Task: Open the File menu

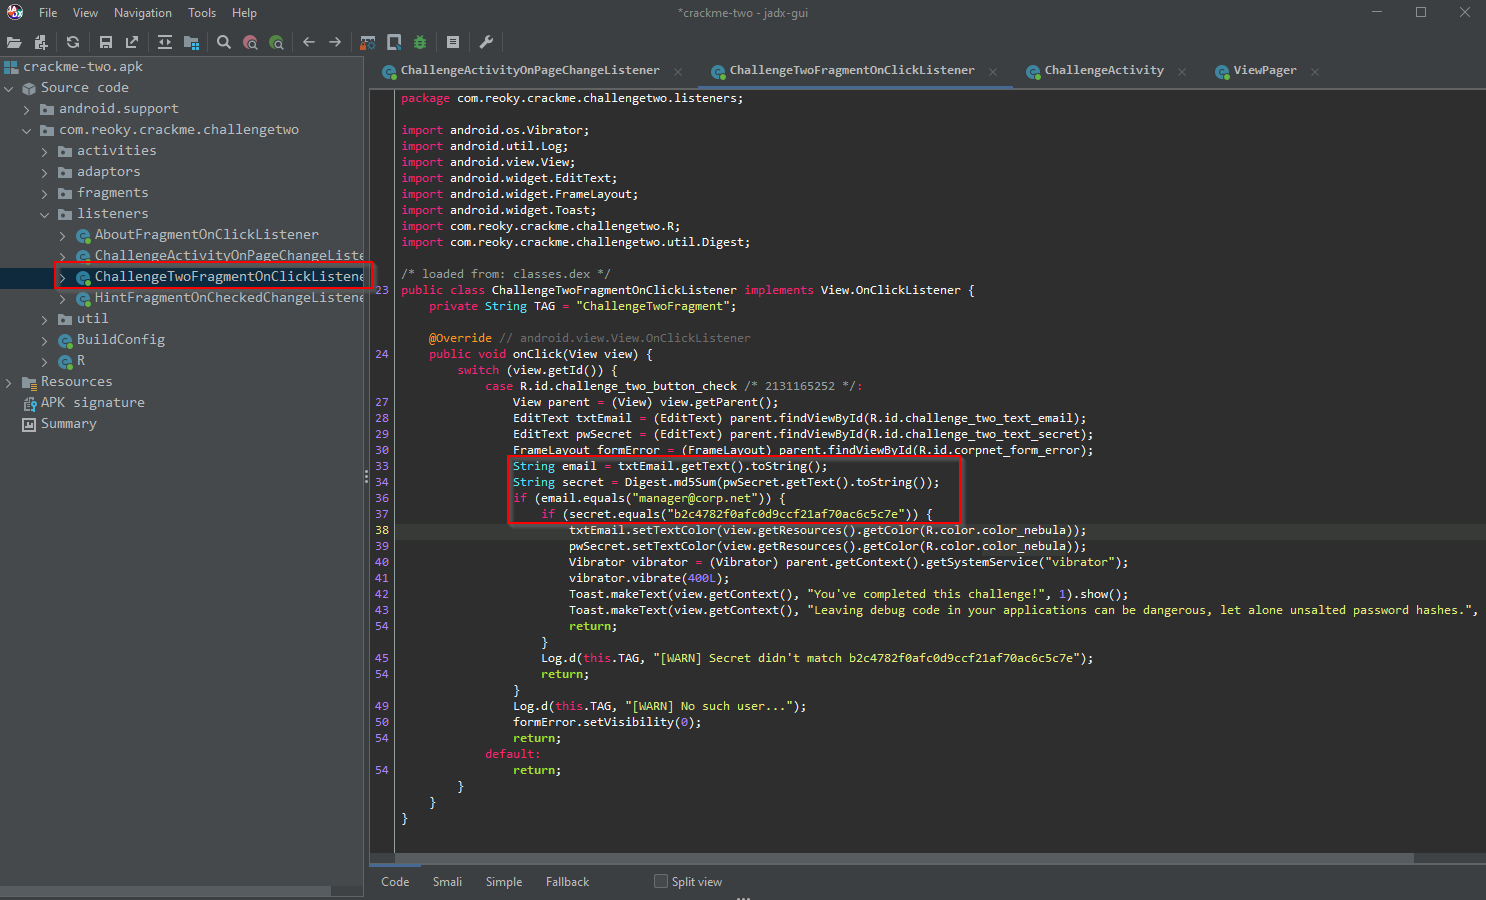Action: (x=48, y=13)
